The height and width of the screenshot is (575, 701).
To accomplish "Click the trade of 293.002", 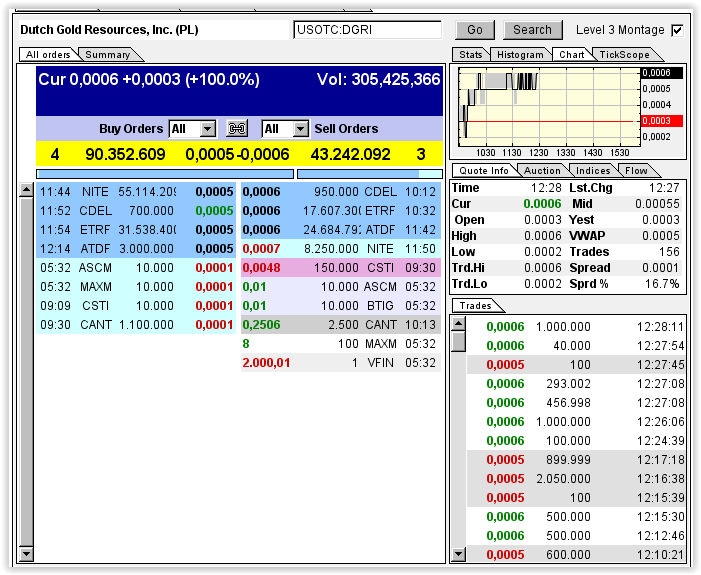I will click(x=576, y=384).
